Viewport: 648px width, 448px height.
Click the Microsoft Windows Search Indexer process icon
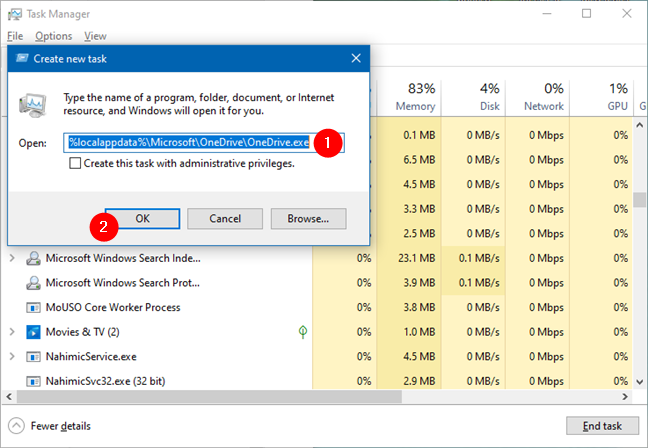pos(33,258)
